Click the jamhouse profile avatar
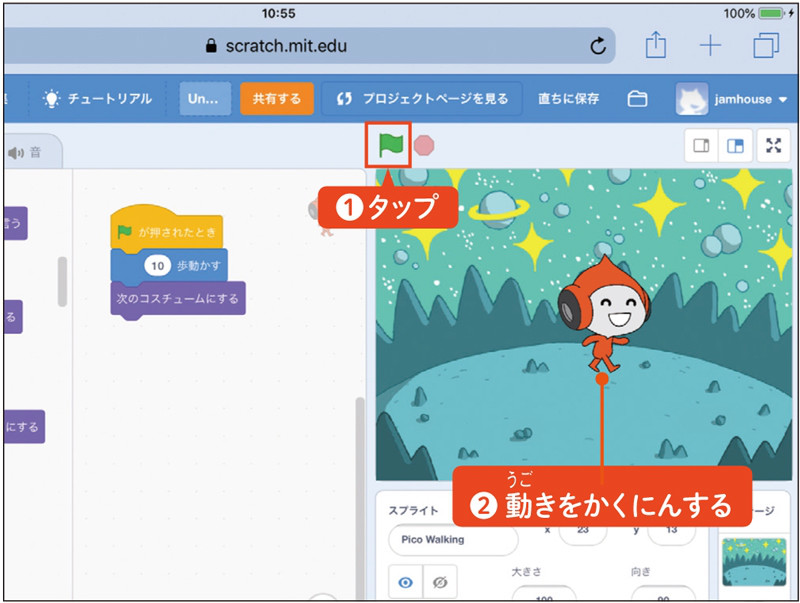 pos(692,99)
